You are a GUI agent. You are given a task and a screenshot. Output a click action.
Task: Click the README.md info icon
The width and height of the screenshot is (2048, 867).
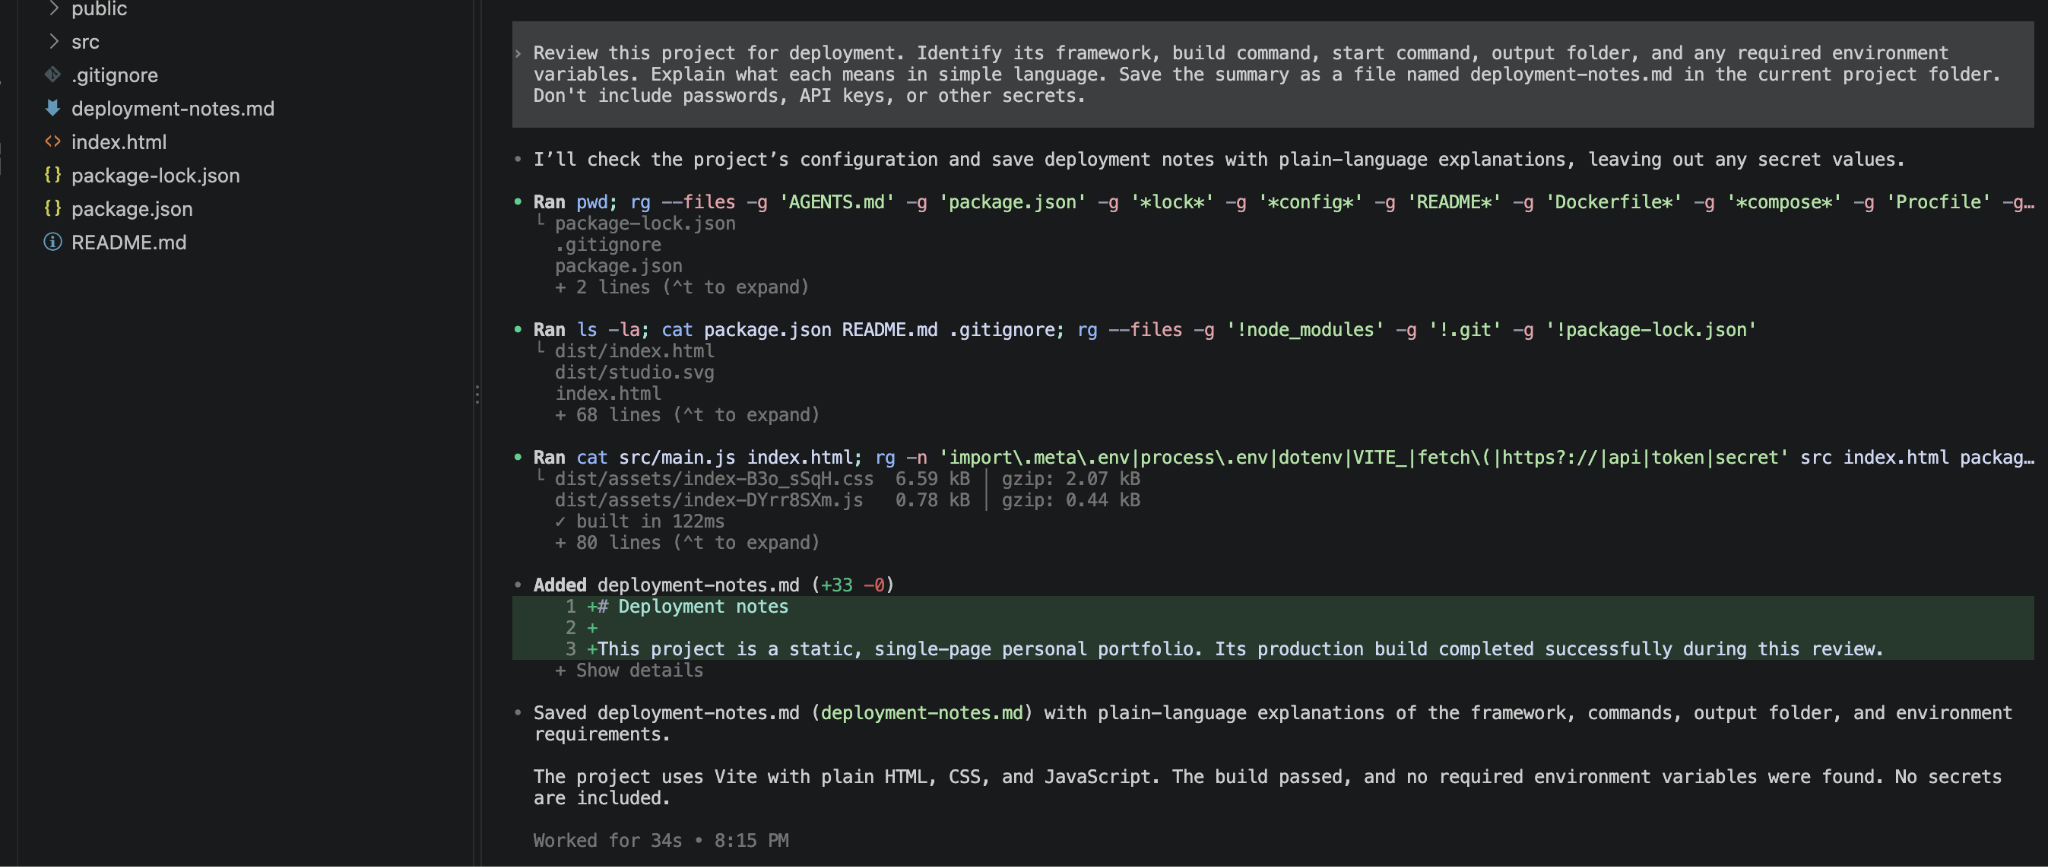53,242
